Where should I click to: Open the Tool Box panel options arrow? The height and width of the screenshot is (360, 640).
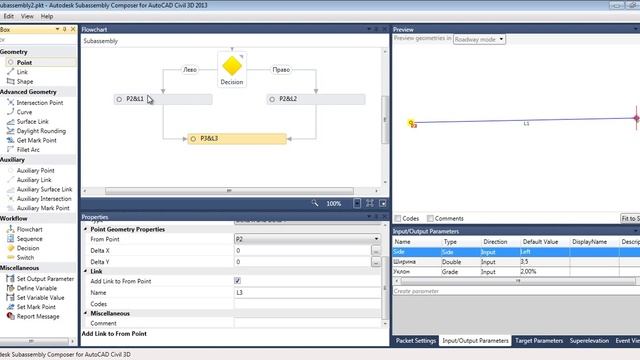[57, 29]
